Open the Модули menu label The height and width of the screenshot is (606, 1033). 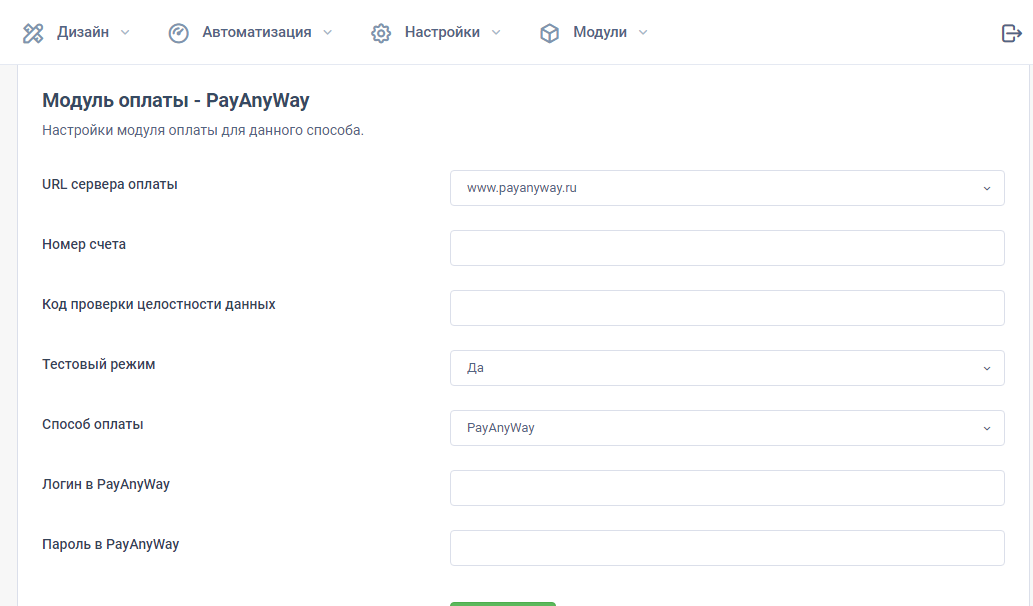599,33
